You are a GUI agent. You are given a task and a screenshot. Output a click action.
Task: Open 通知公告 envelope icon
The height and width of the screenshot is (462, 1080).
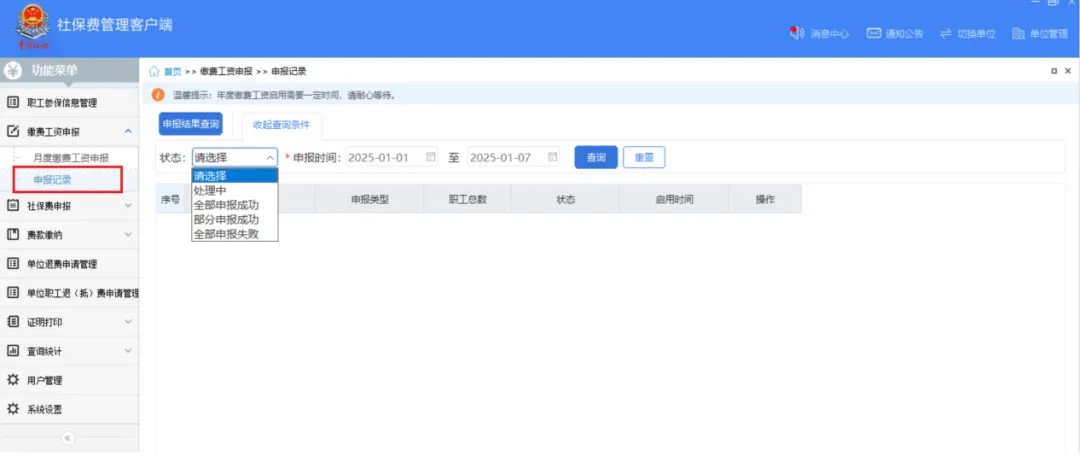[874, 33]
